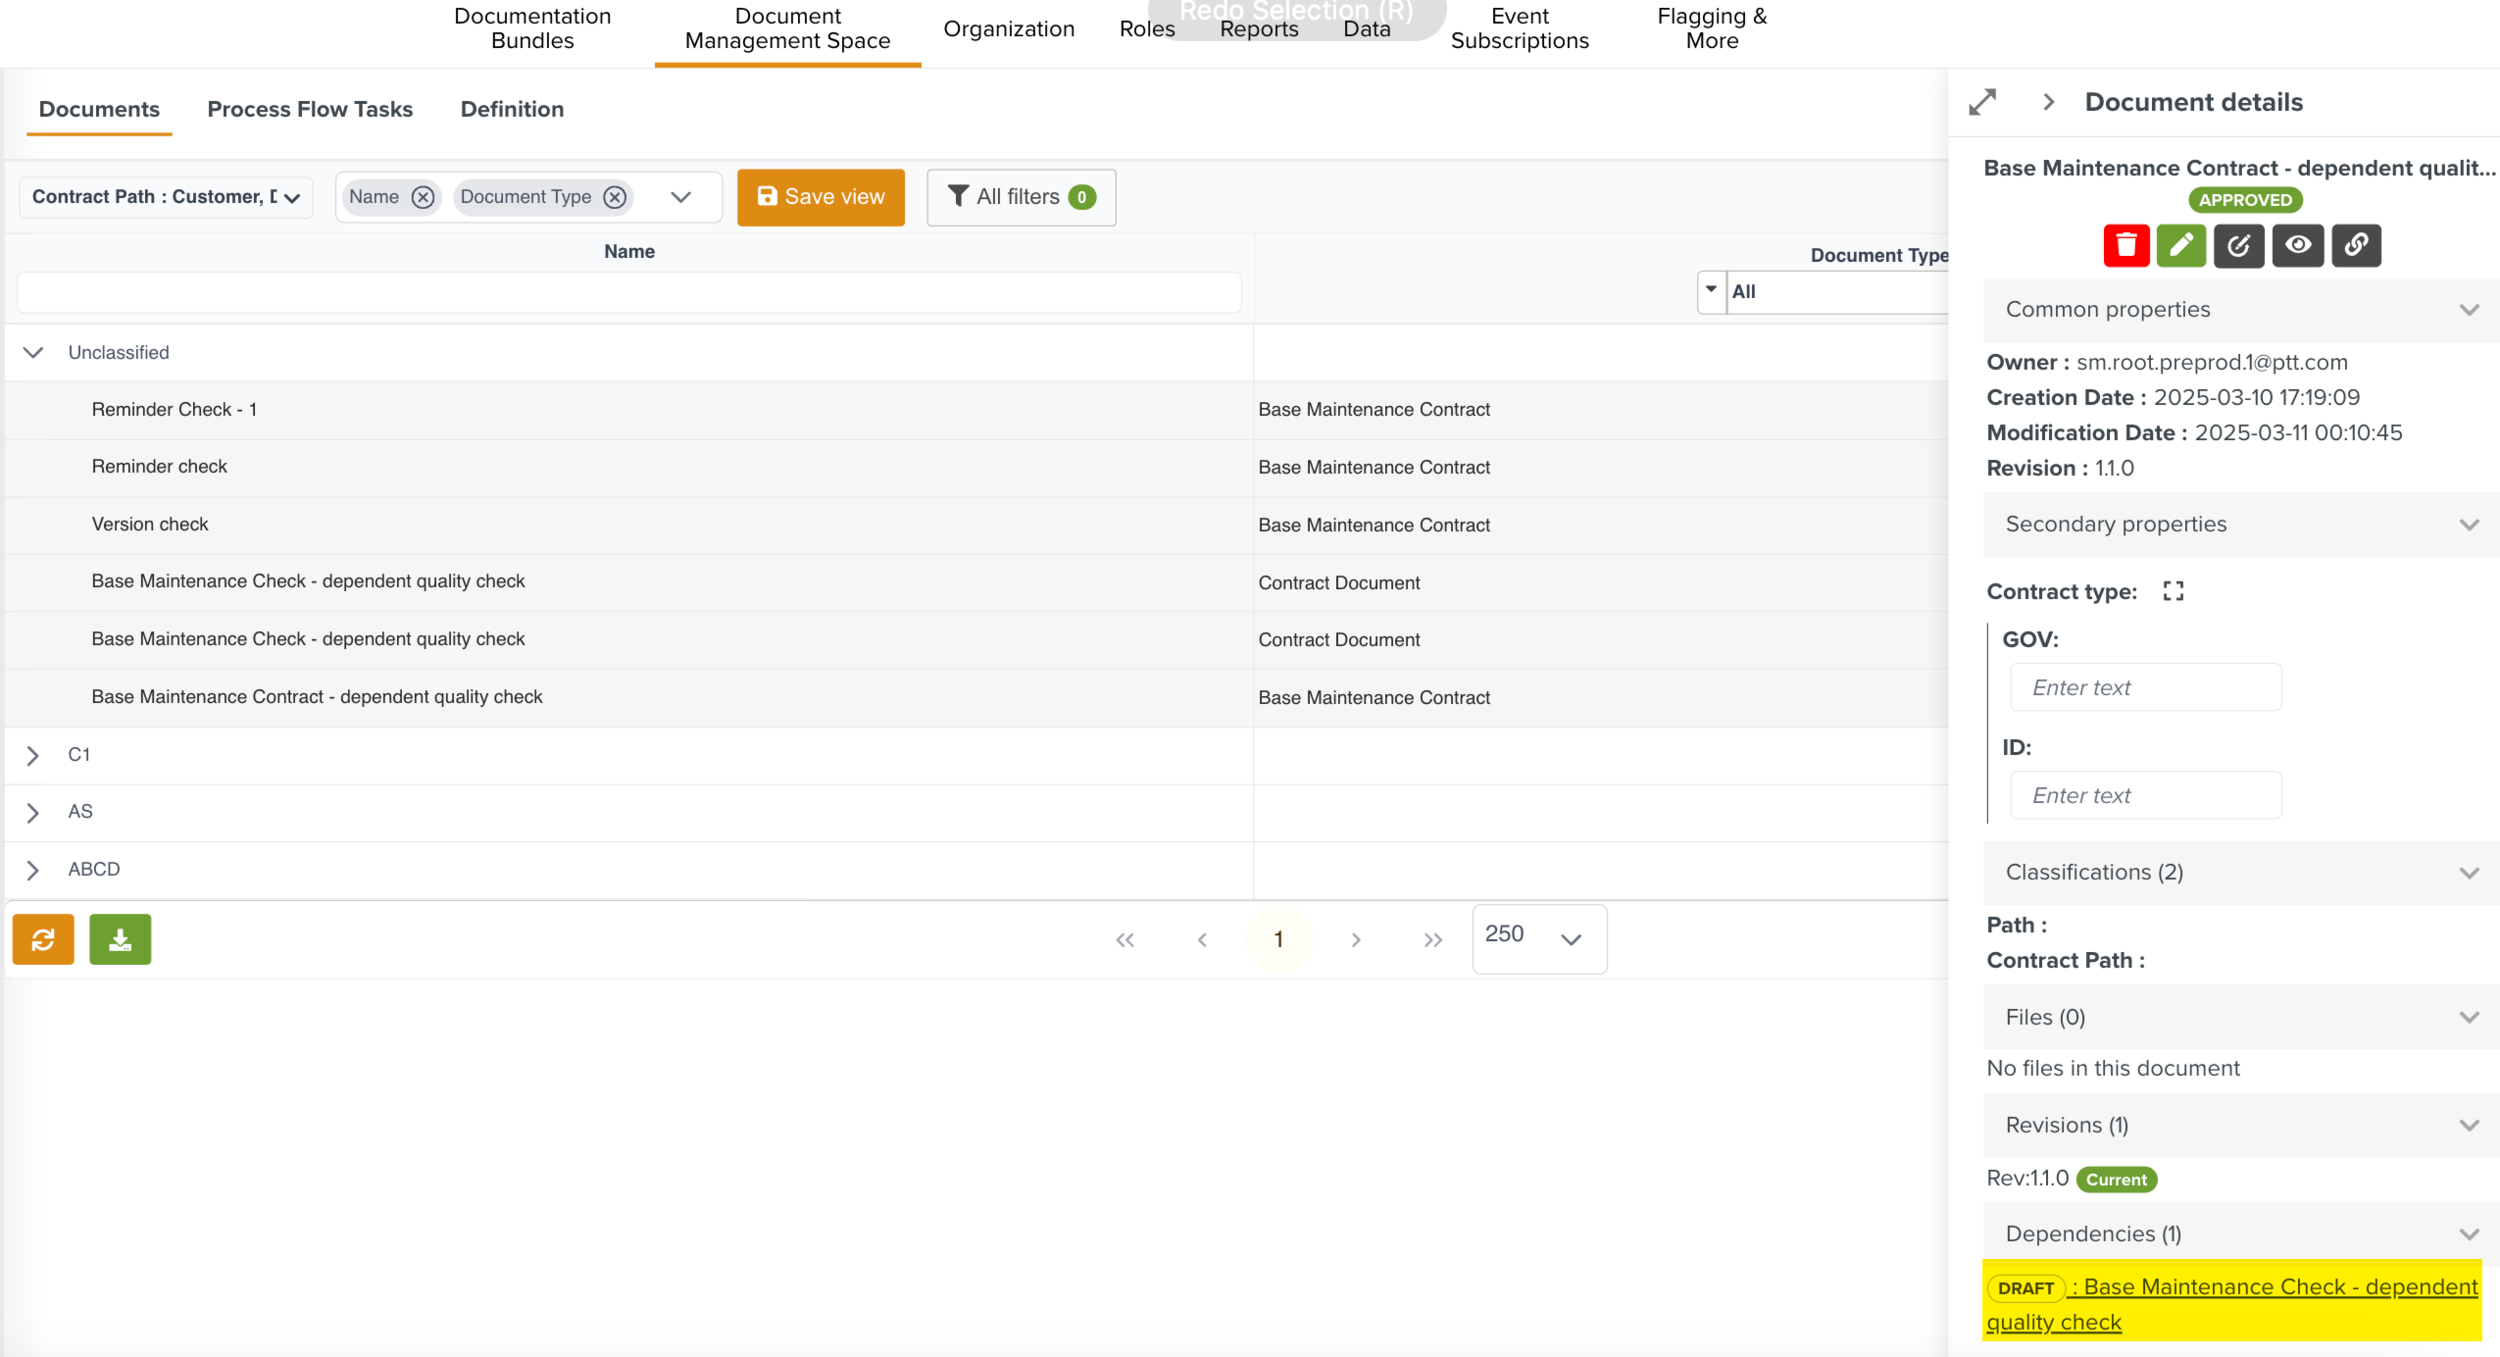Select Base Maintenance Contract - dependent quality check row
2500x1357 pixels.
[976, 697]
